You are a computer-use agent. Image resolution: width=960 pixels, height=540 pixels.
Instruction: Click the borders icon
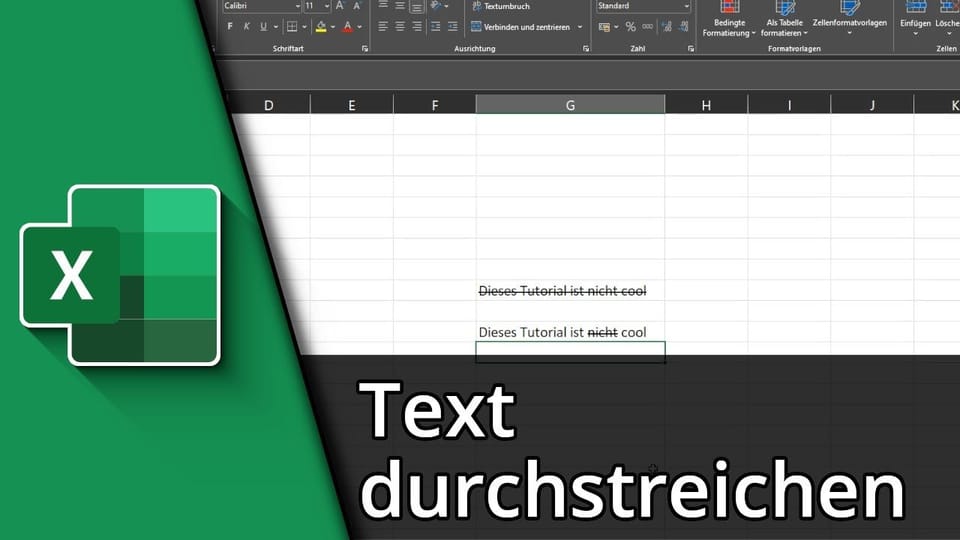pyautogui.click(x=292, y=27)
